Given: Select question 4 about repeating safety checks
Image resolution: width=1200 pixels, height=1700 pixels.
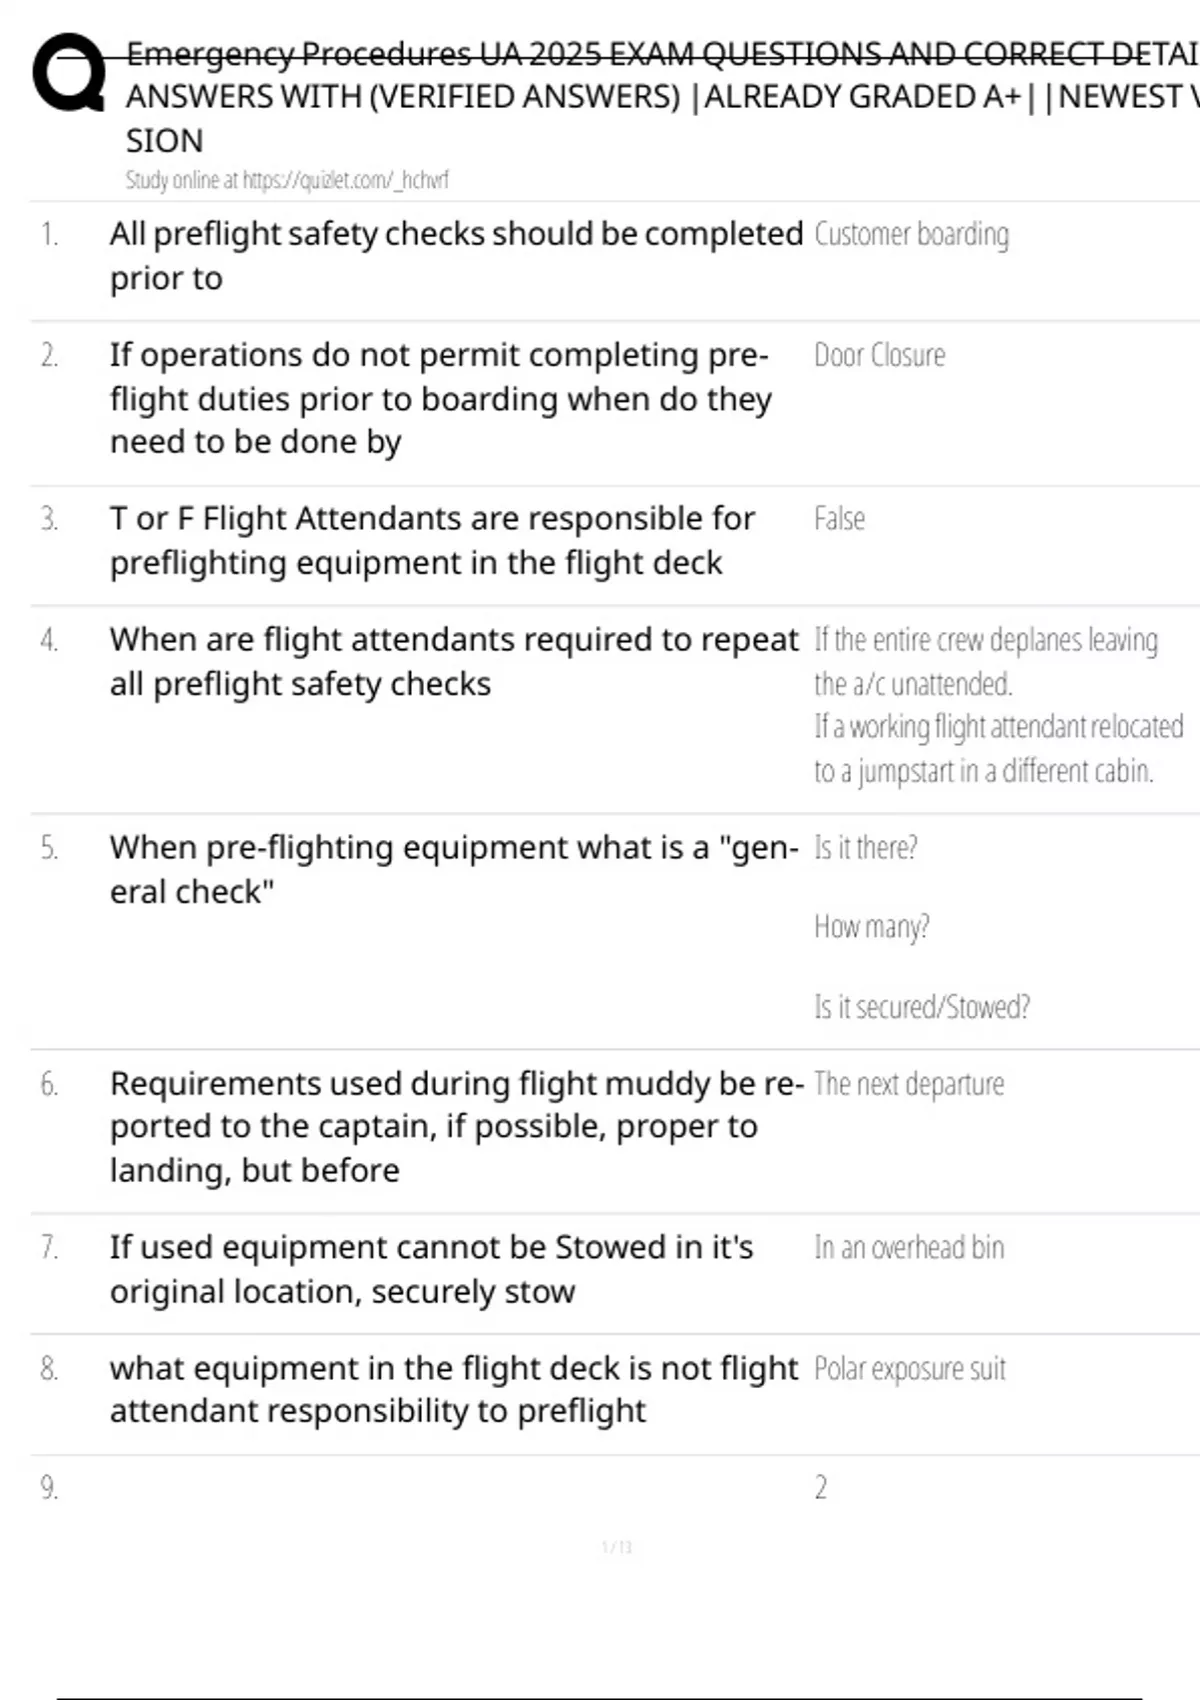Looking at the screenshot, I should (454, 661).
